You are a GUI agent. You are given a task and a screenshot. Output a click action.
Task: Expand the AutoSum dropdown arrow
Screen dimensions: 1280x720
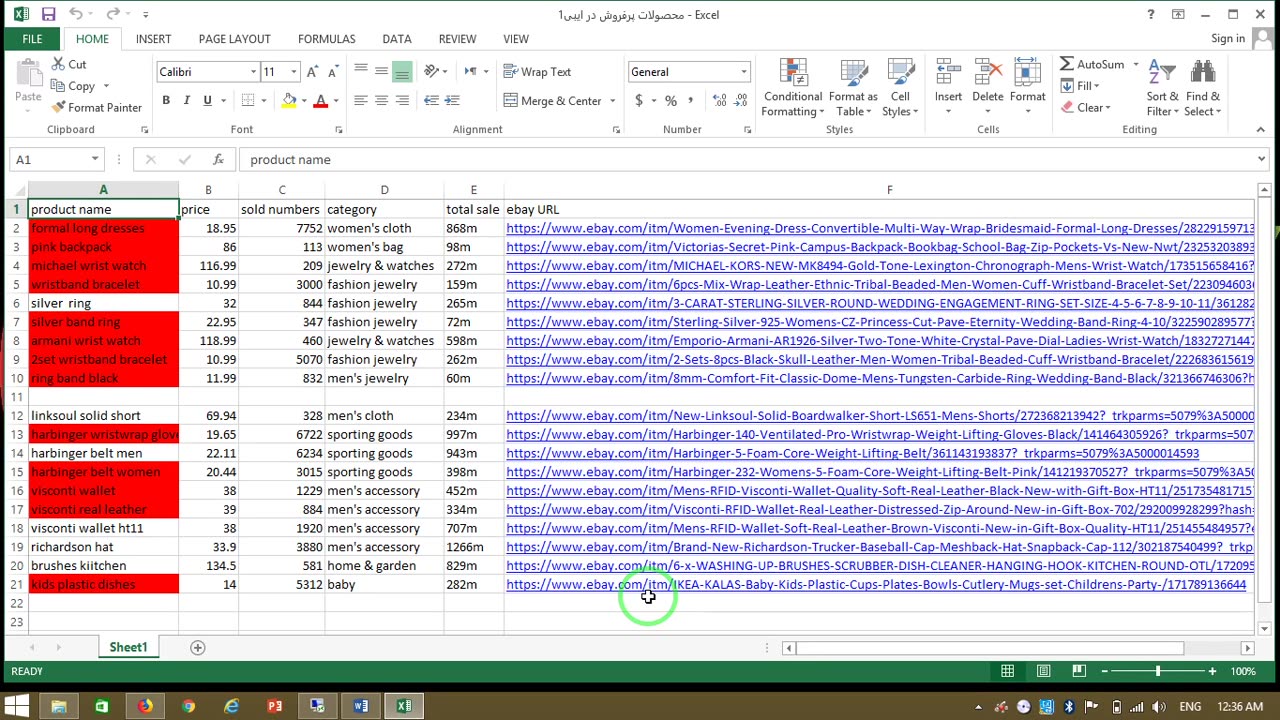click(x=1135, y=64)
